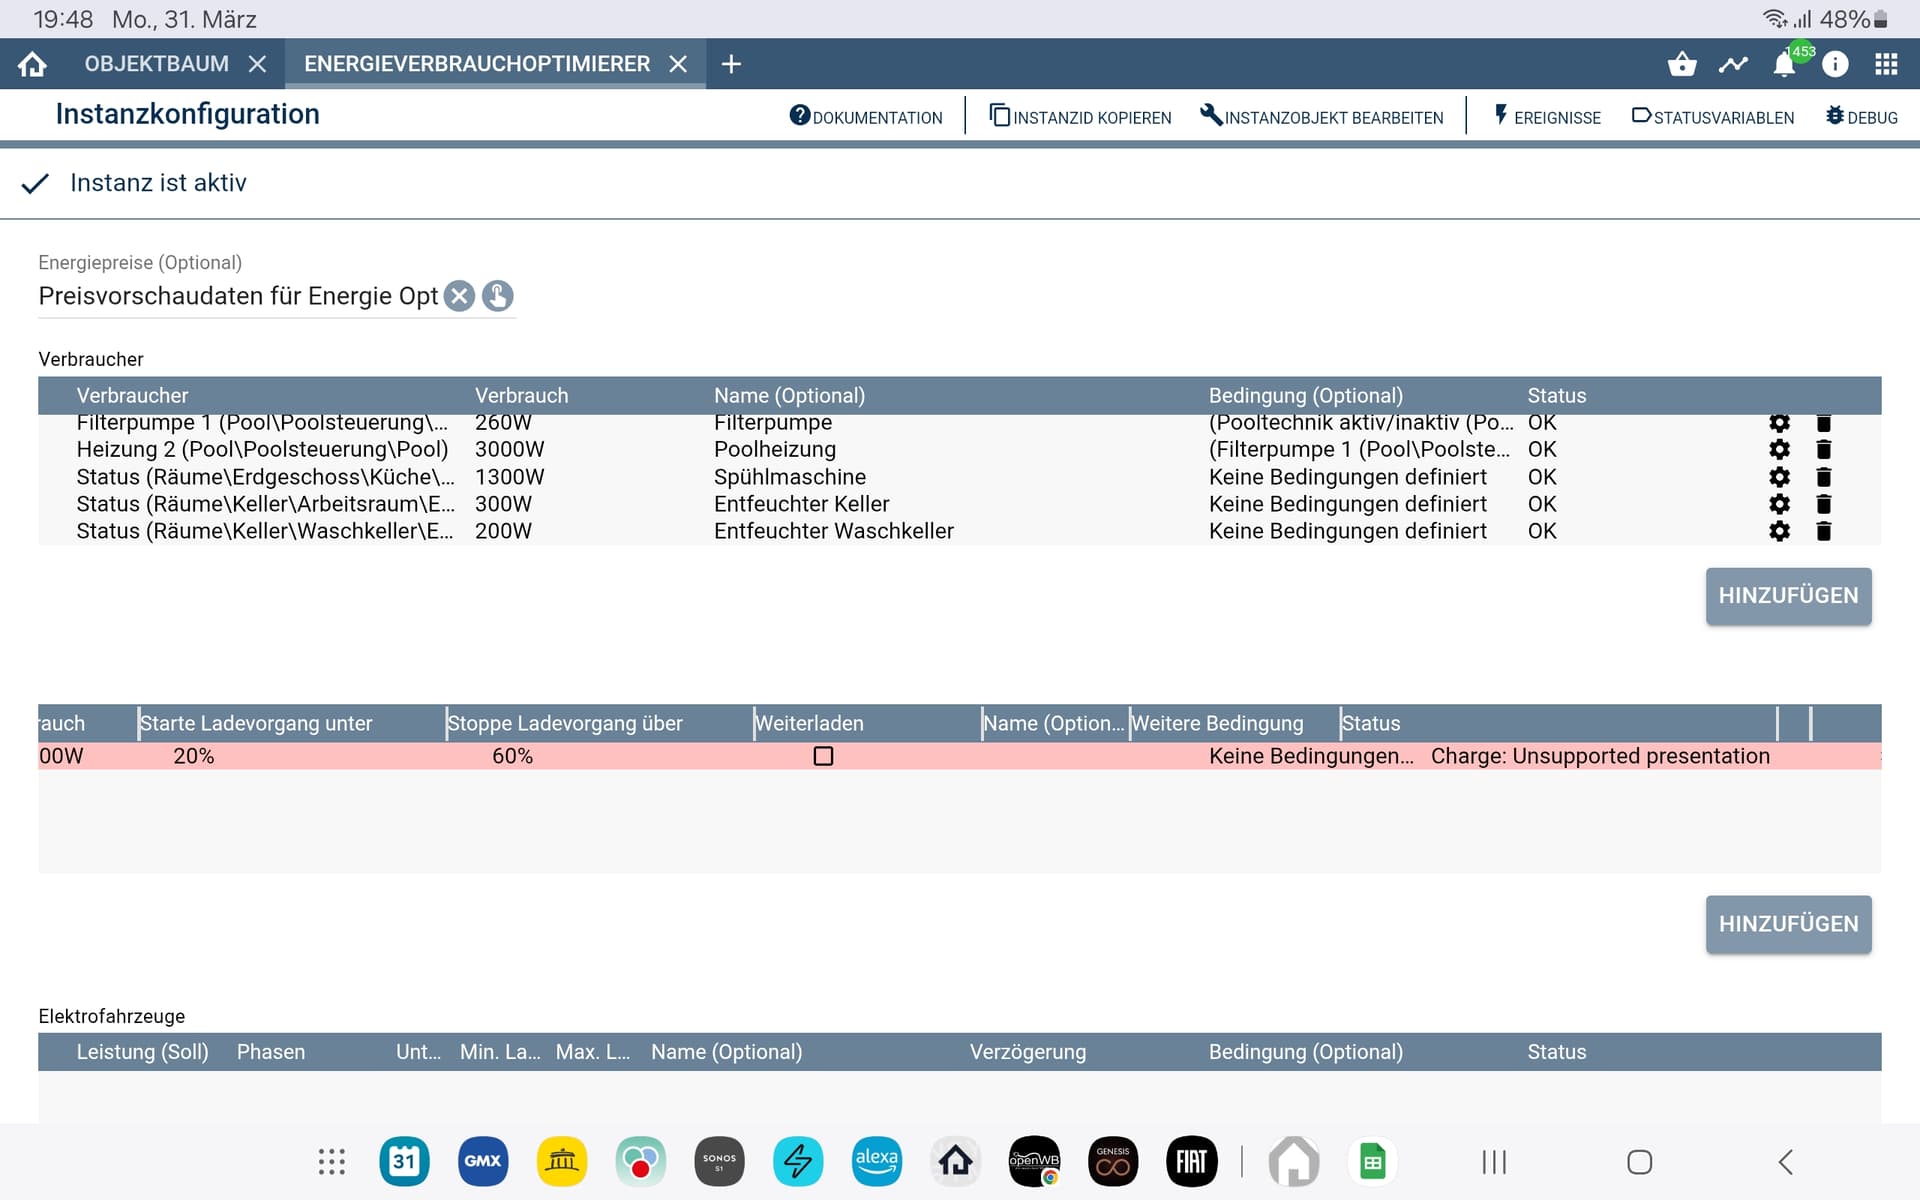
Task: Open DOKUMENTATION
Action: point(866,117)
